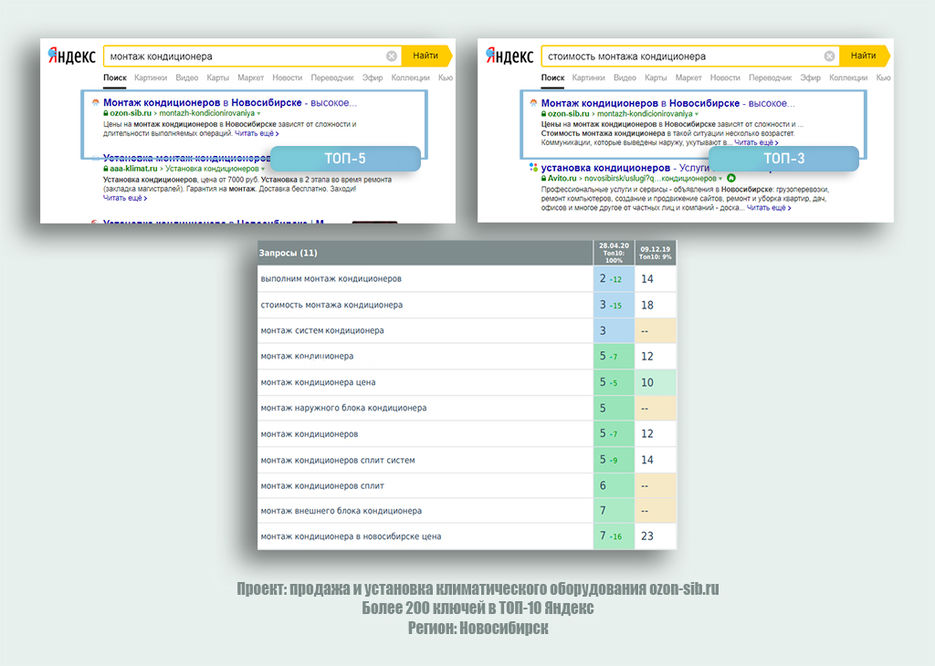Open Картинки tab in 'монтаж кондиционера' search
The height and width of the screenshot is (666, 935).
point(150,78)
